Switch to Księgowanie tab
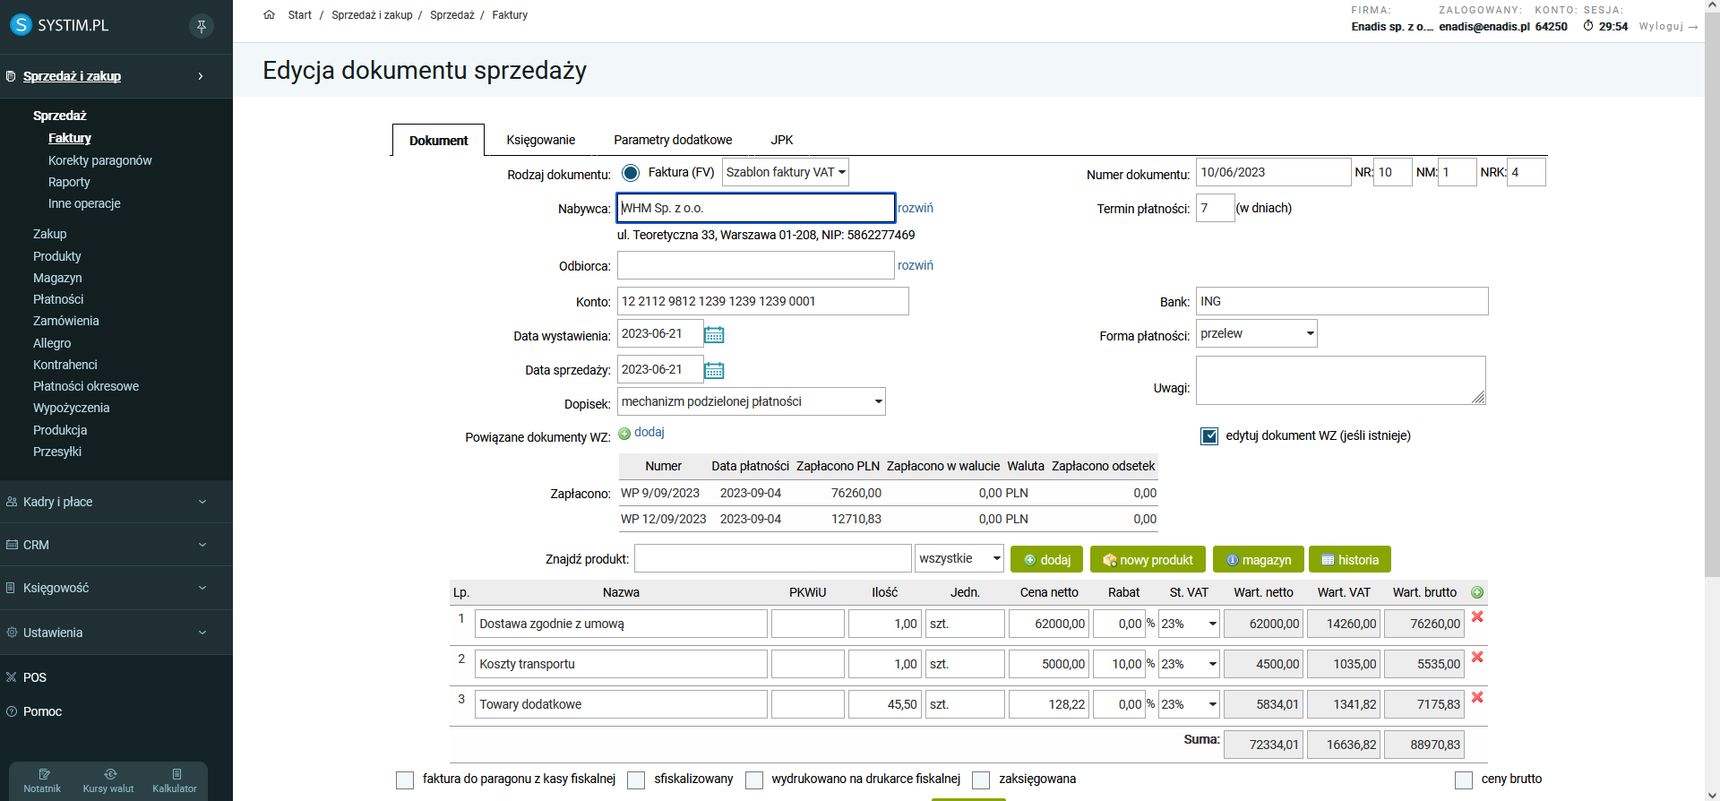The height and width of the screenshot is (801, 1720). click(541, 140)
